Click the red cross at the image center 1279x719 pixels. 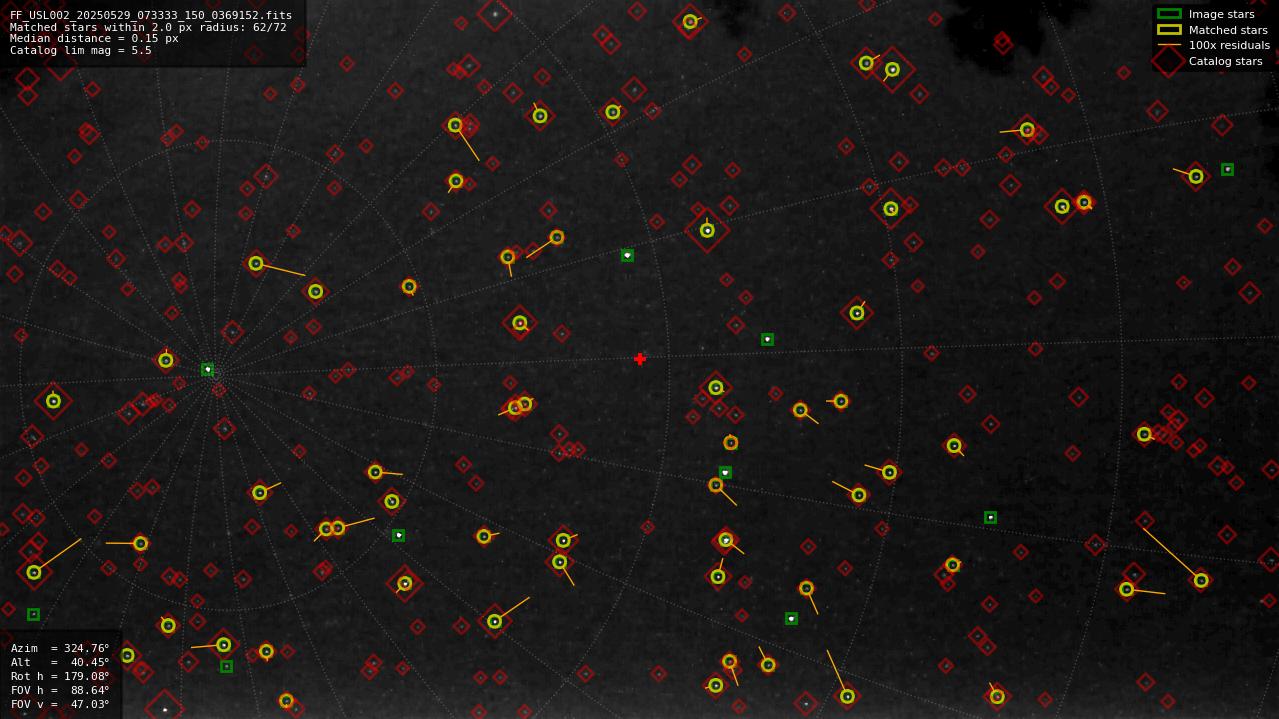coord(640,359)
